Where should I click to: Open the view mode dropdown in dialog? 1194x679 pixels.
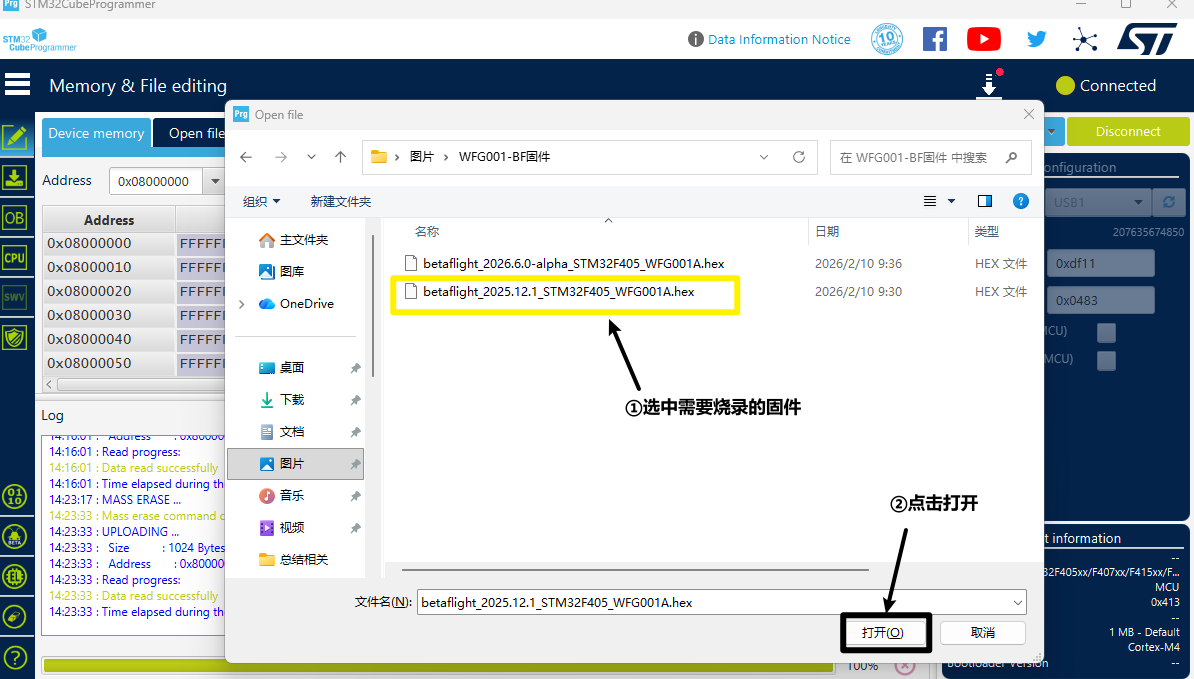(951, 201)
